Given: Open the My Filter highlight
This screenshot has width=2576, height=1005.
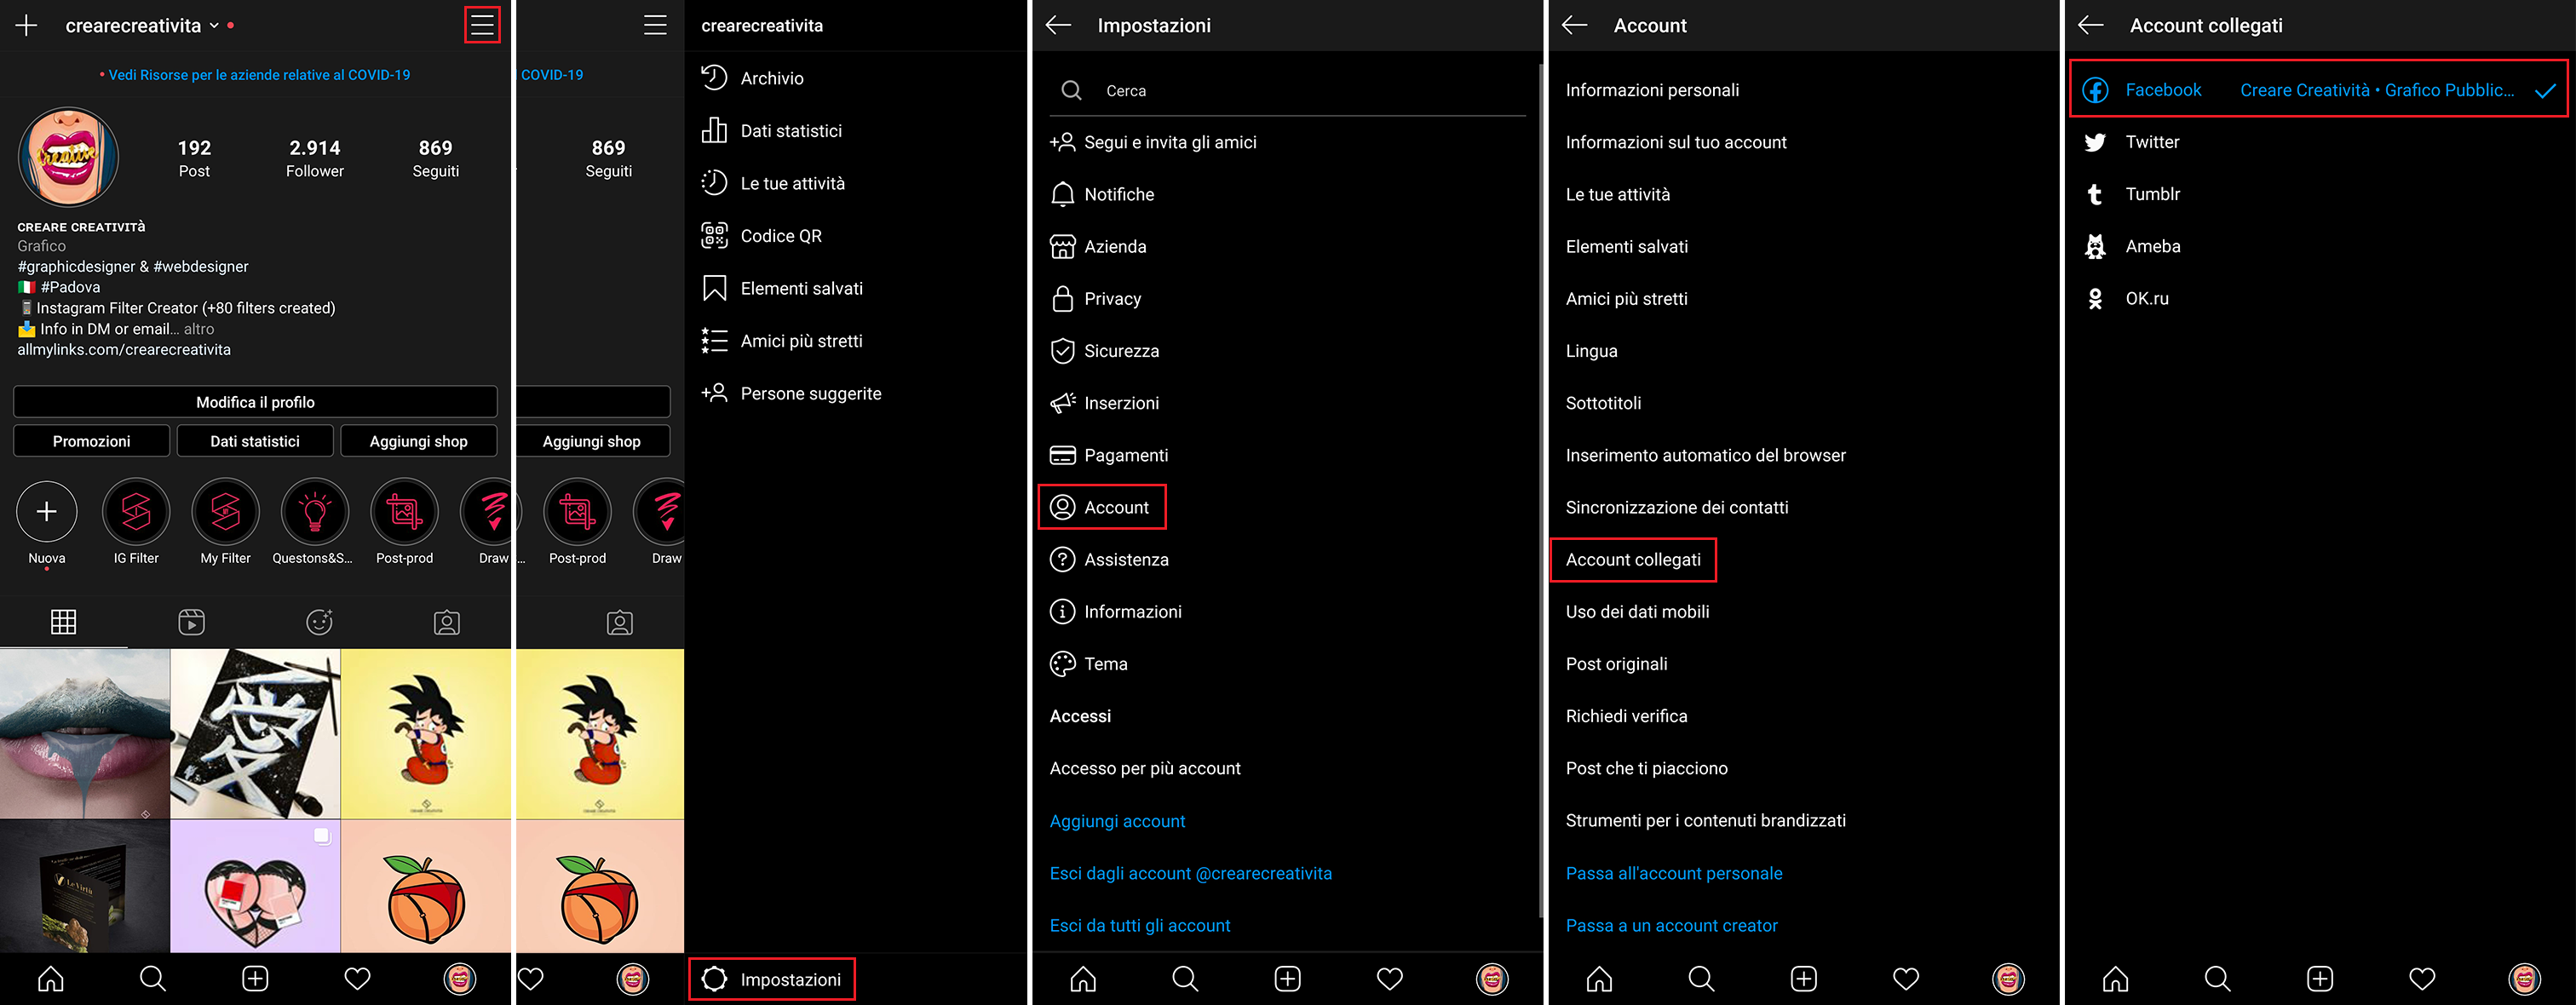Looking at the screenshot, I should (225, 512).
